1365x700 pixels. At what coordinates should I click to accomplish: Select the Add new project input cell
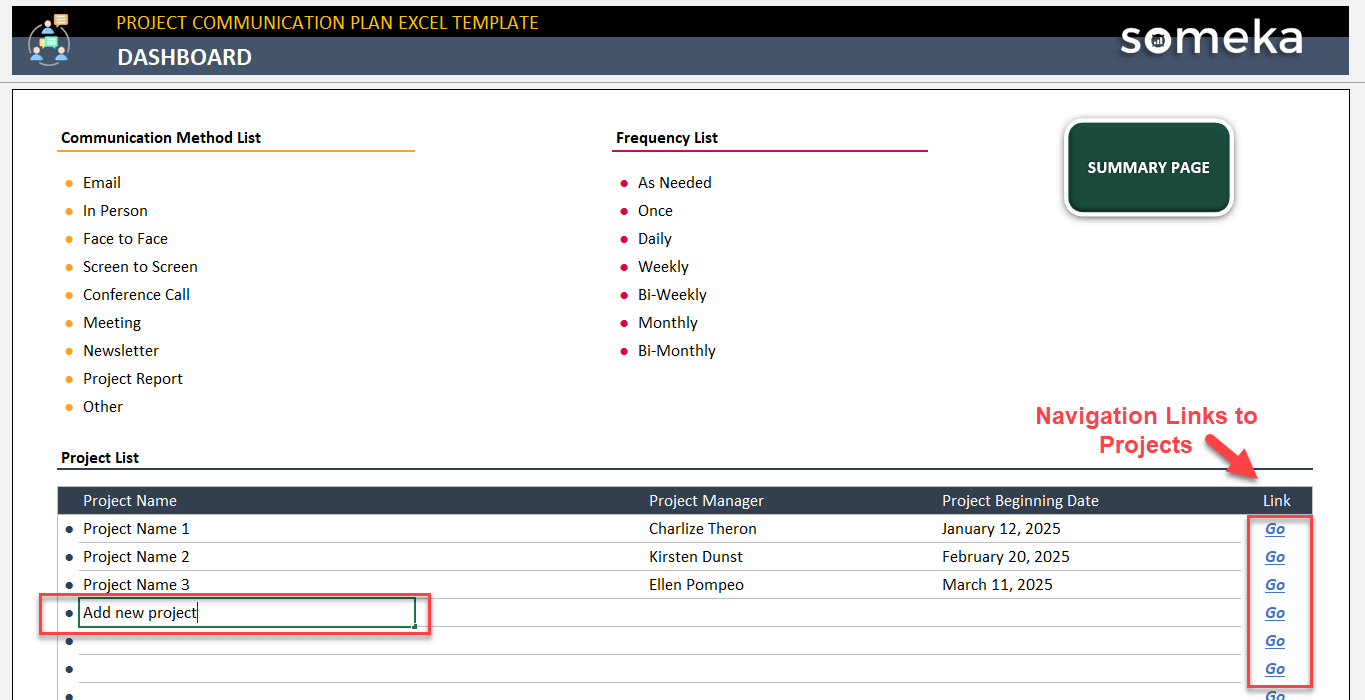[x=246, y=613]
